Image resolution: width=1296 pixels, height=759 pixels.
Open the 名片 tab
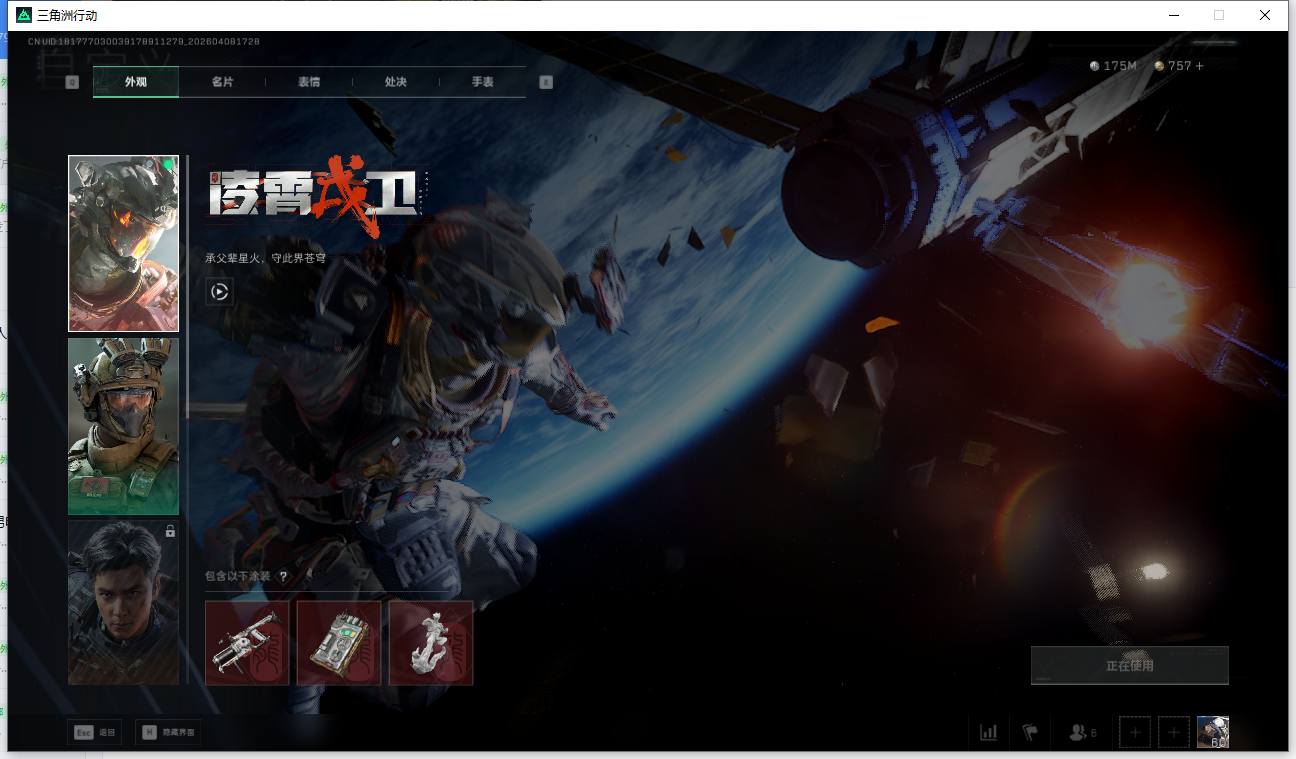coord(222,82)
